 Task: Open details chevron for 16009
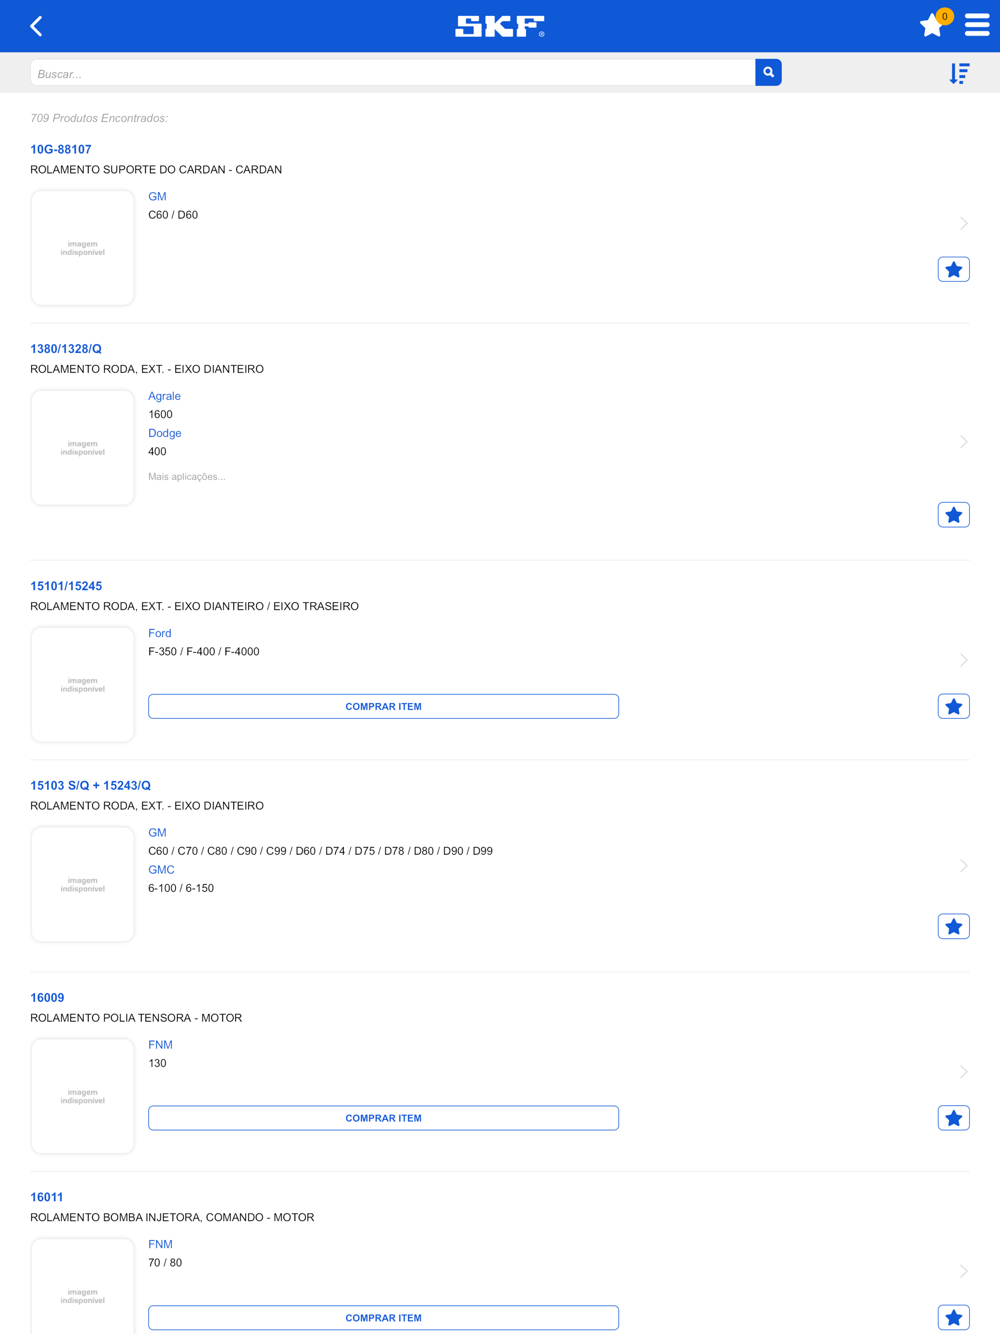click(x=964, y=1072)
